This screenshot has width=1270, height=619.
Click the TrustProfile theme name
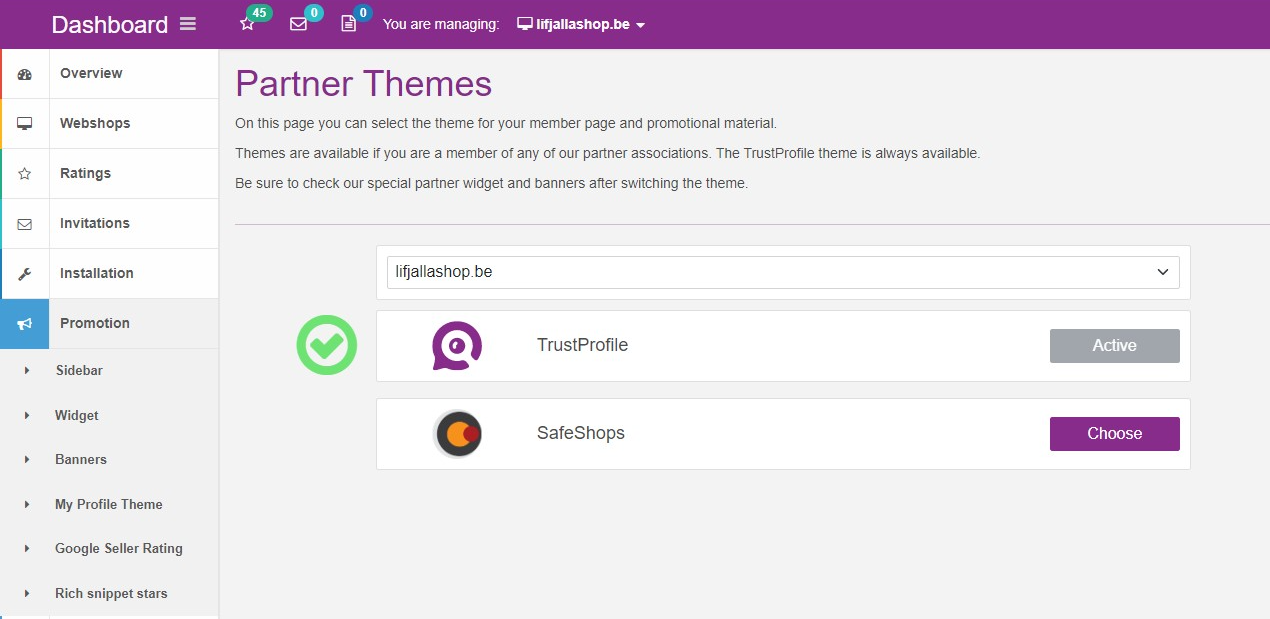582,346
